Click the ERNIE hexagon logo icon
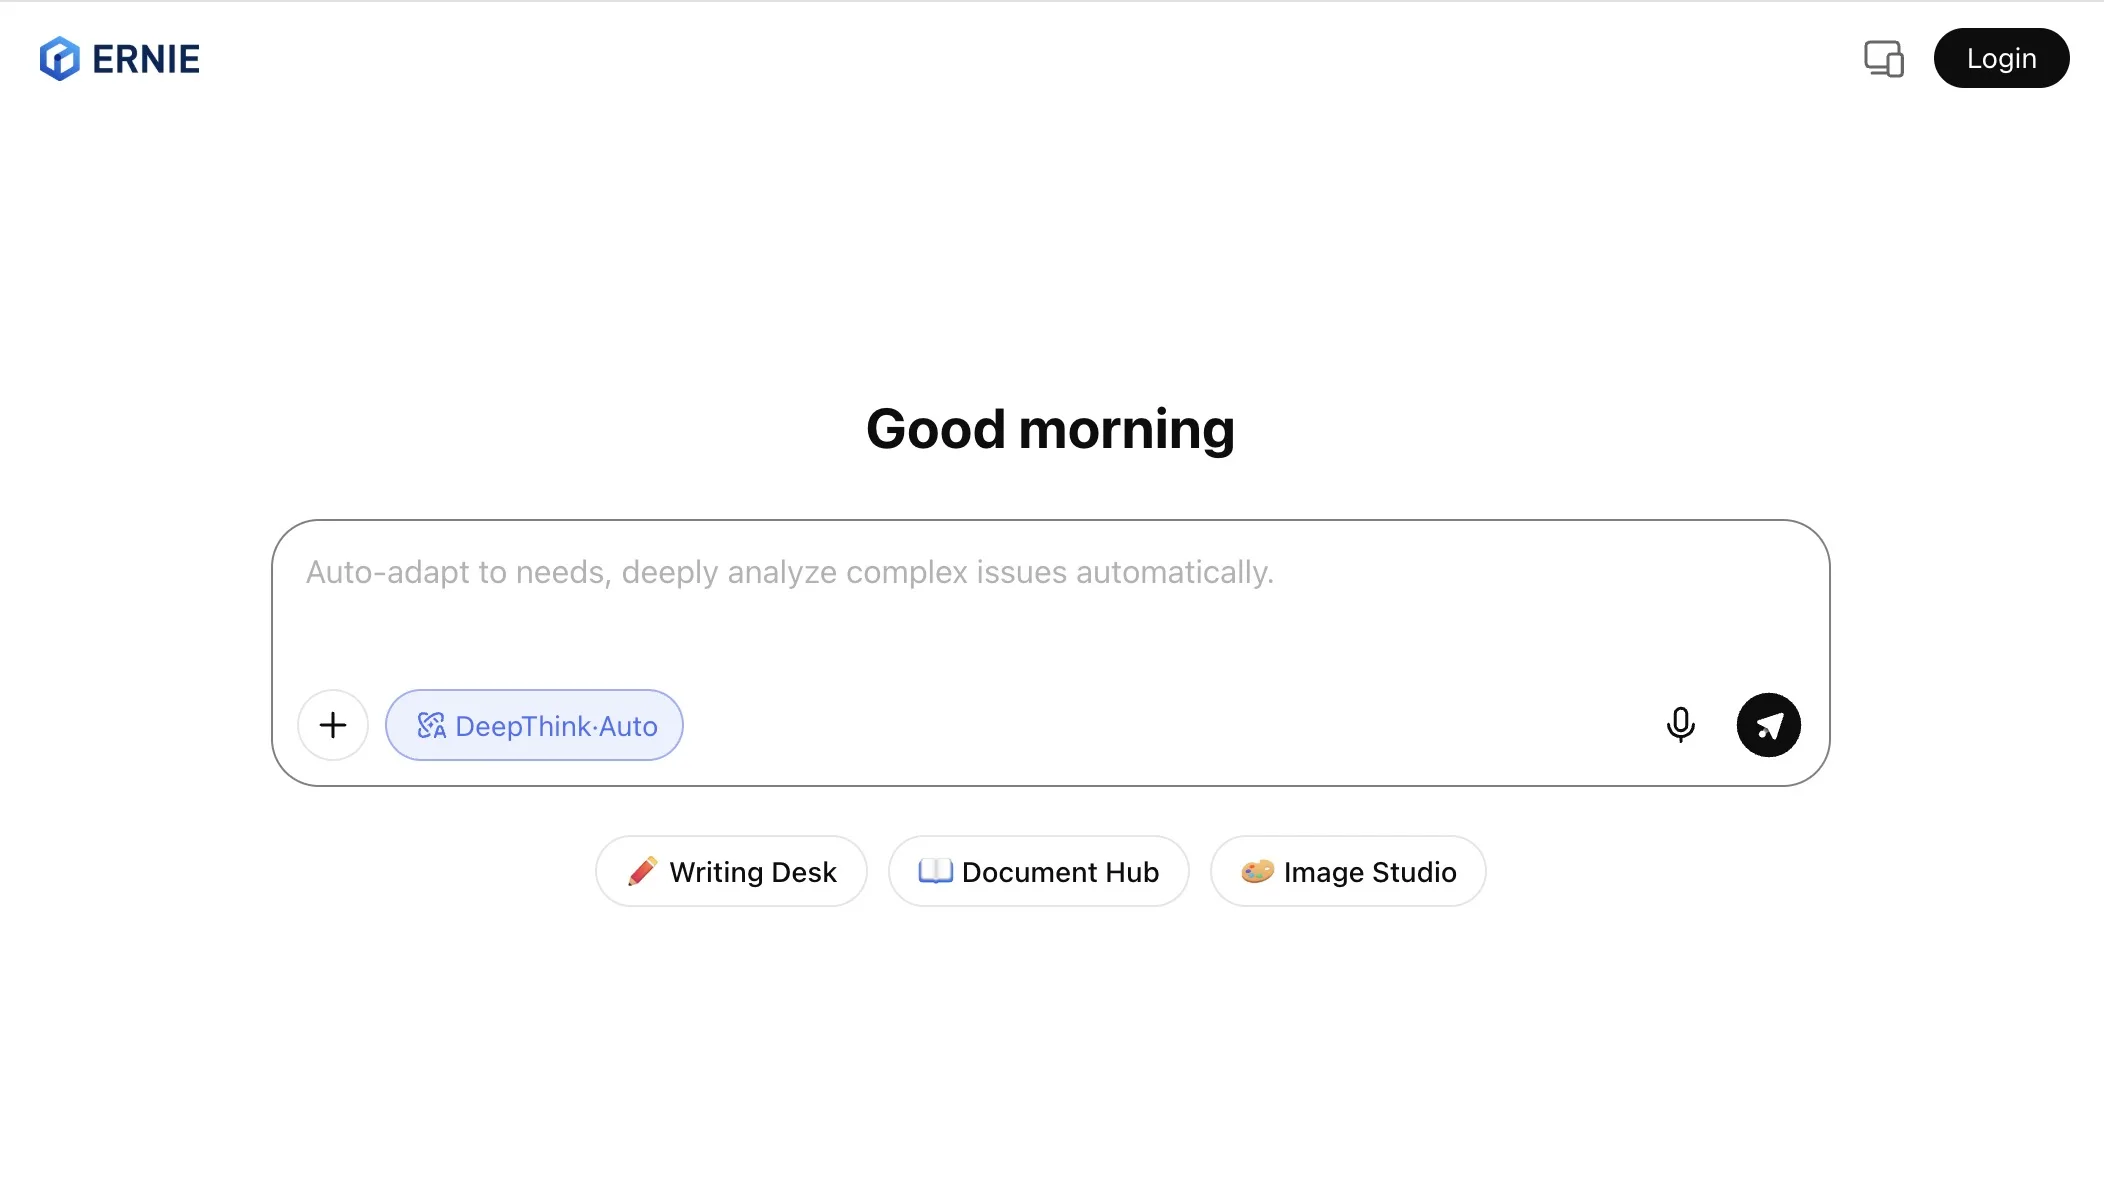 (x=60, y=59)
